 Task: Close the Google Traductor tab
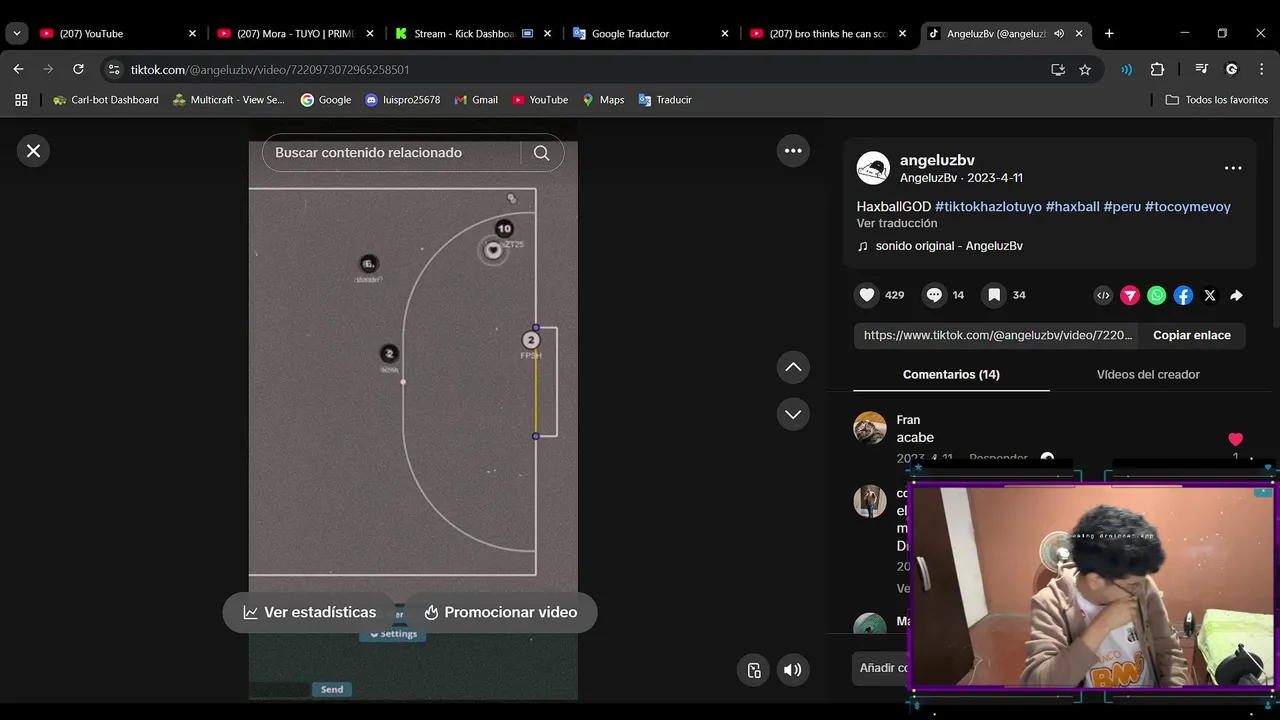[725, 34]
